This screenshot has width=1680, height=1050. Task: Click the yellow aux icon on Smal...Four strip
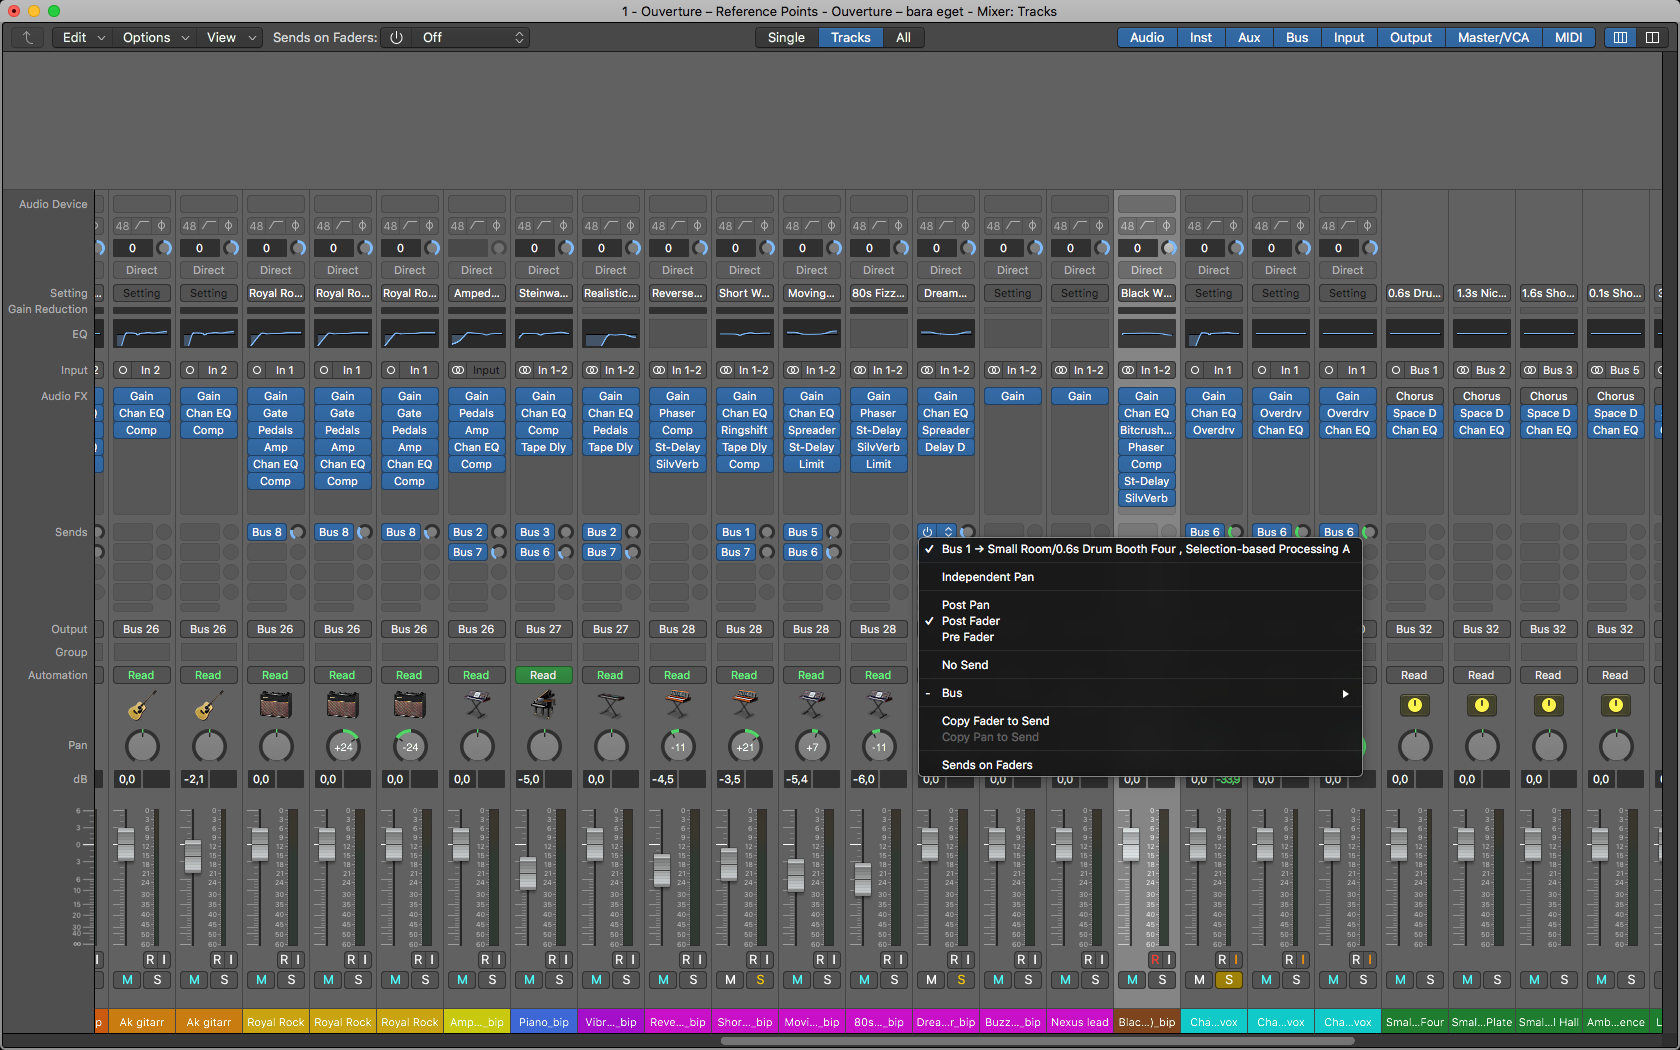pos(1414,706)
